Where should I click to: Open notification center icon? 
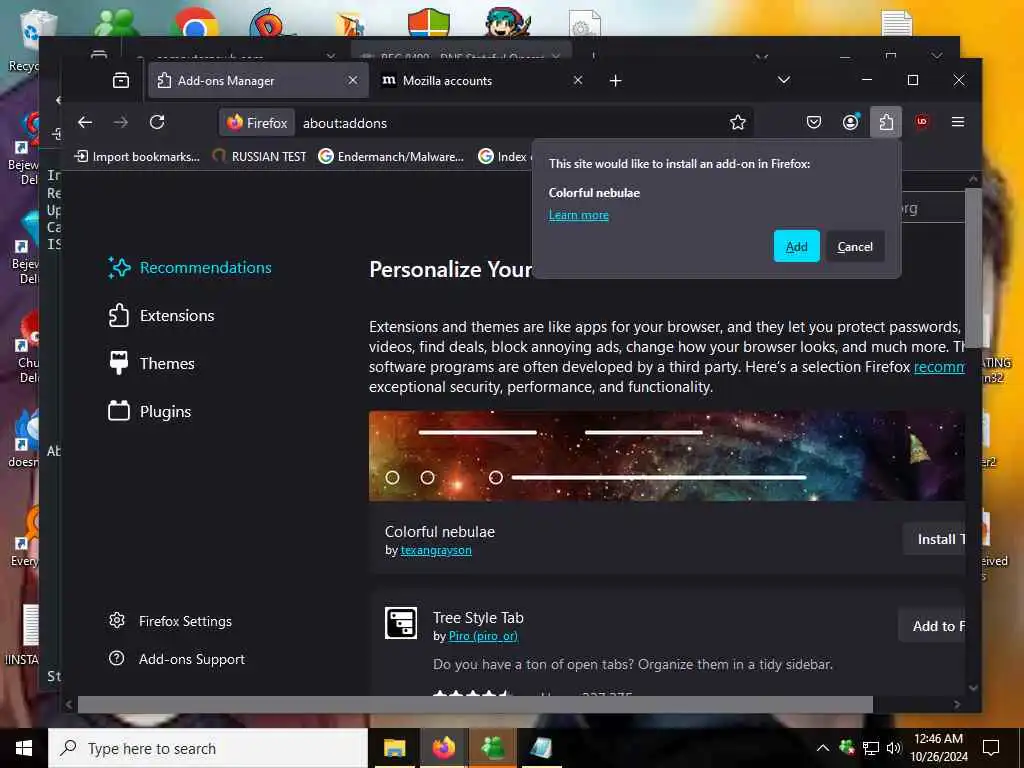tap(991, 748)
